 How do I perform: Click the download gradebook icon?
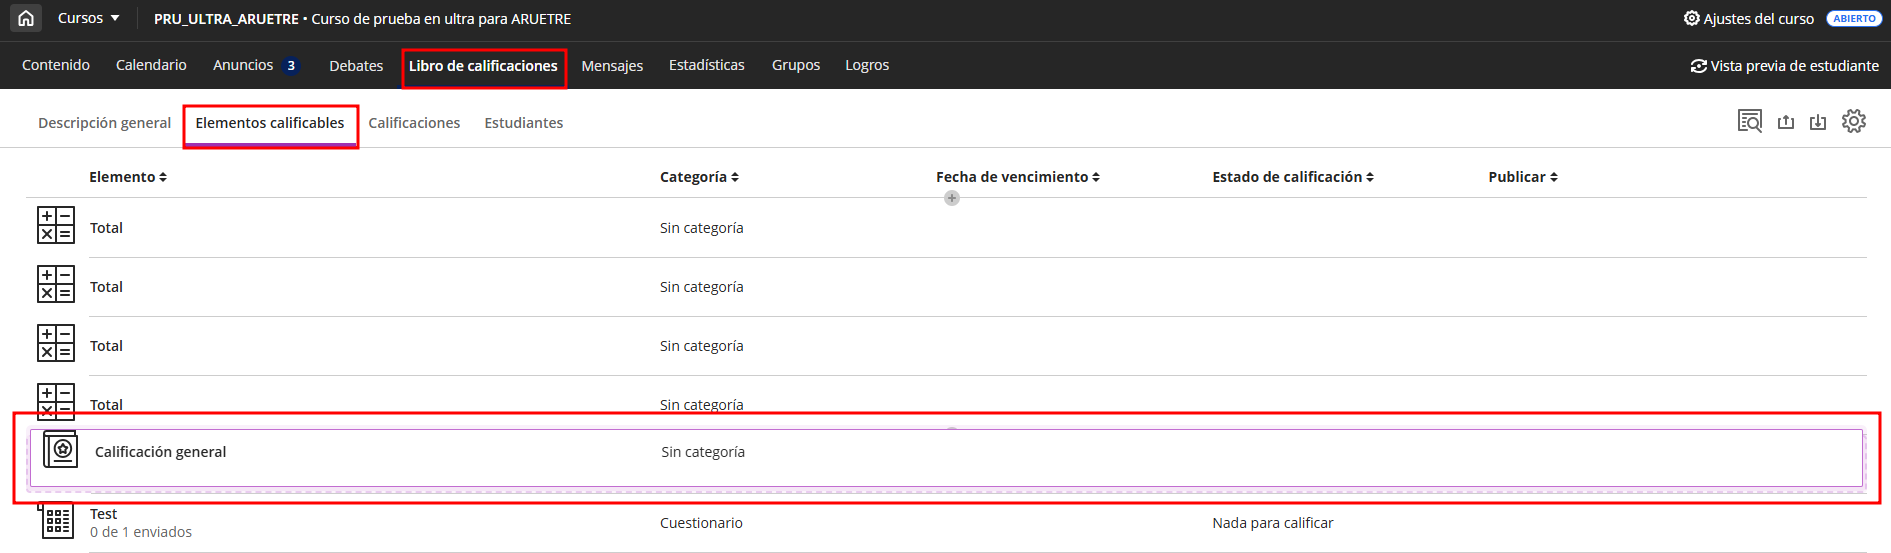[1817, 122]
